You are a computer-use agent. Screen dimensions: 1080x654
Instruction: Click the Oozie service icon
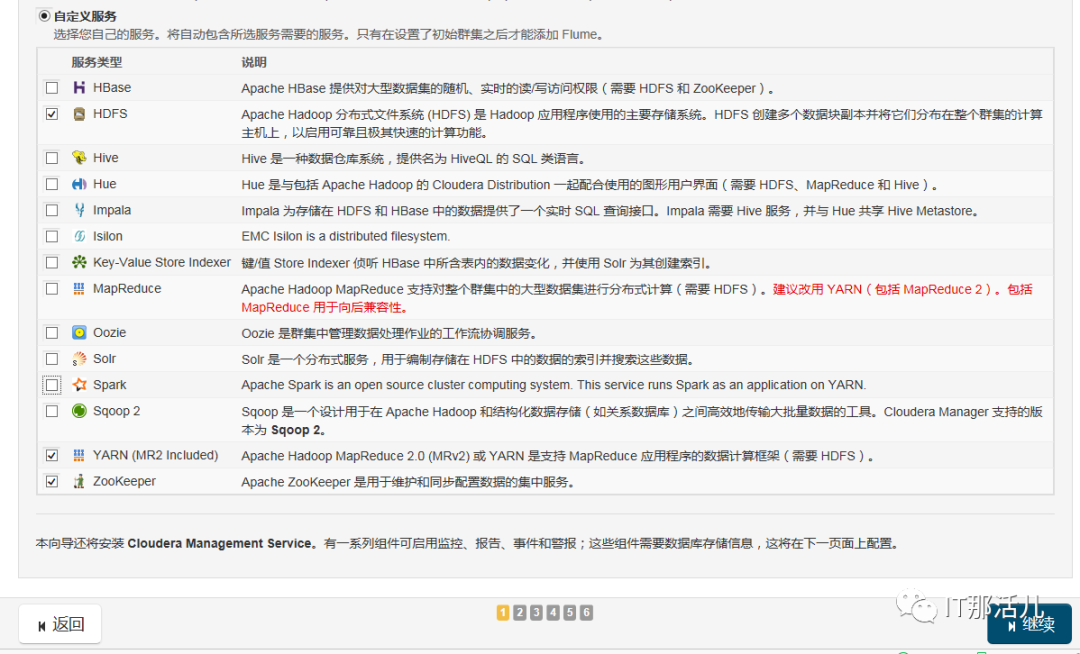click(x=79, y=333)
